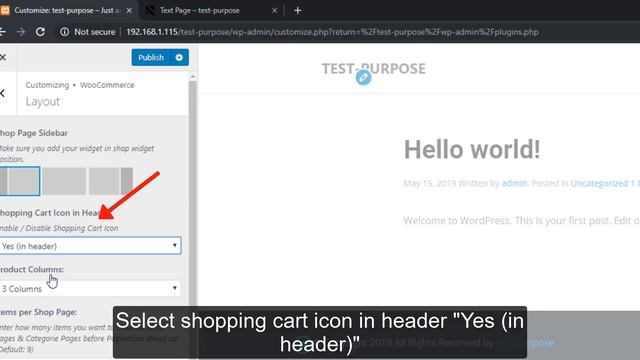Click the admin author link
Screen dimensions: 640x360
pos(514,183)
